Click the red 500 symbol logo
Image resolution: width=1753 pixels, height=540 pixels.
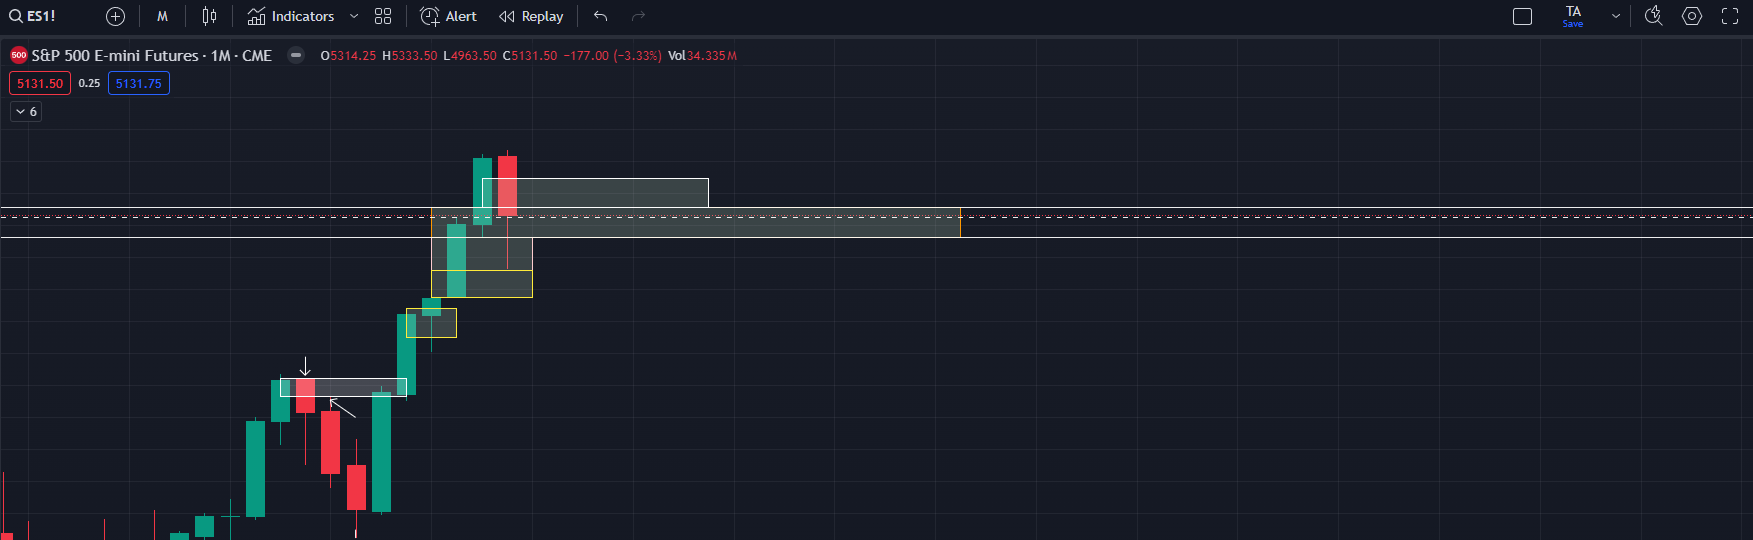(18, 55)
